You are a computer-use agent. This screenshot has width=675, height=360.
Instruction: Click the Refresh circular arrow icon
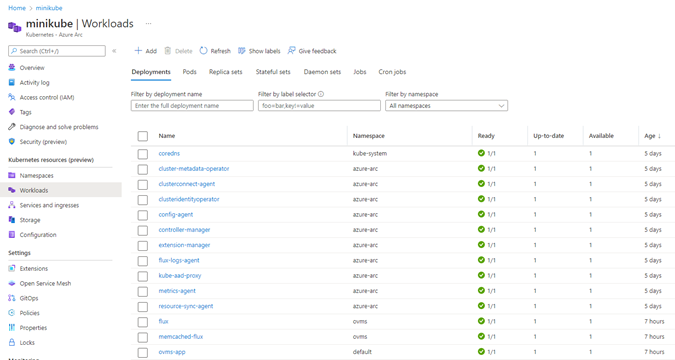[x=203, y=51]
